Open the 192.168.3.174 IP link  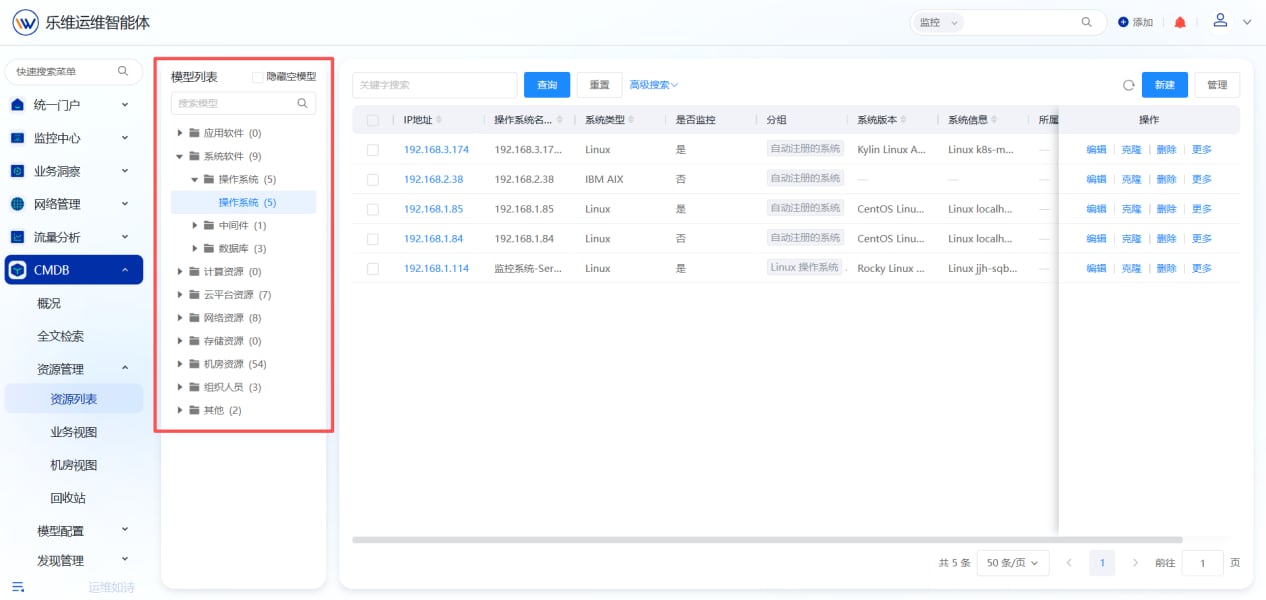436,150
